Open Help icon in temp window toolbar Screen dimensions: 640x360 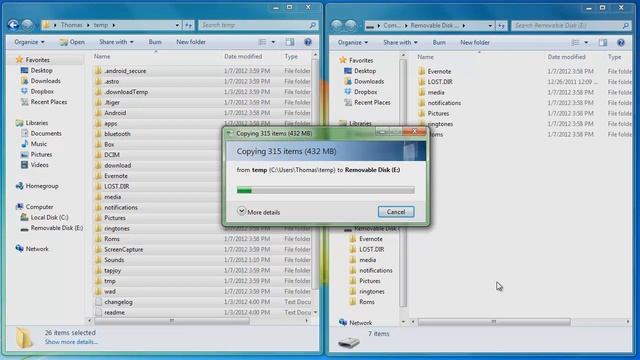(308, 42)
